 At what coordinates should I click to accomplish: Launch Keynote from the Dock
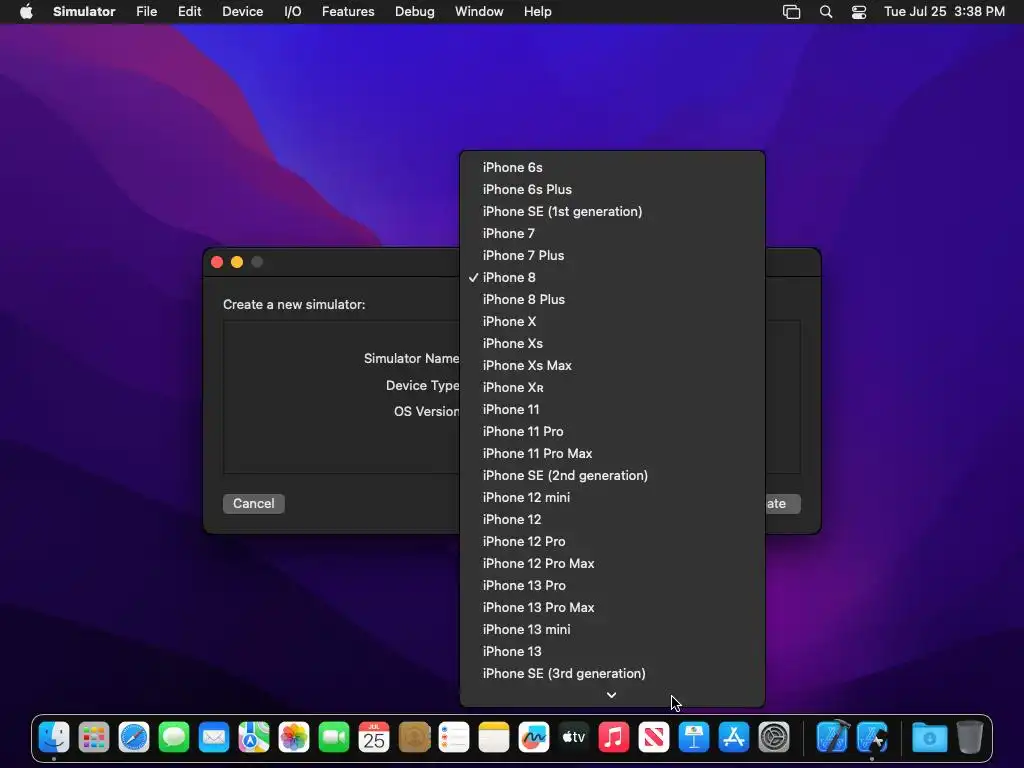pyautogui.click(x=694, y=738)
